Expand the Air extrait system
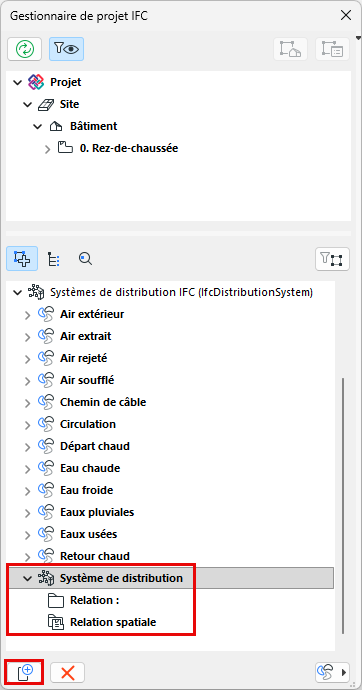The image size is (362, 690). [27, 337]
